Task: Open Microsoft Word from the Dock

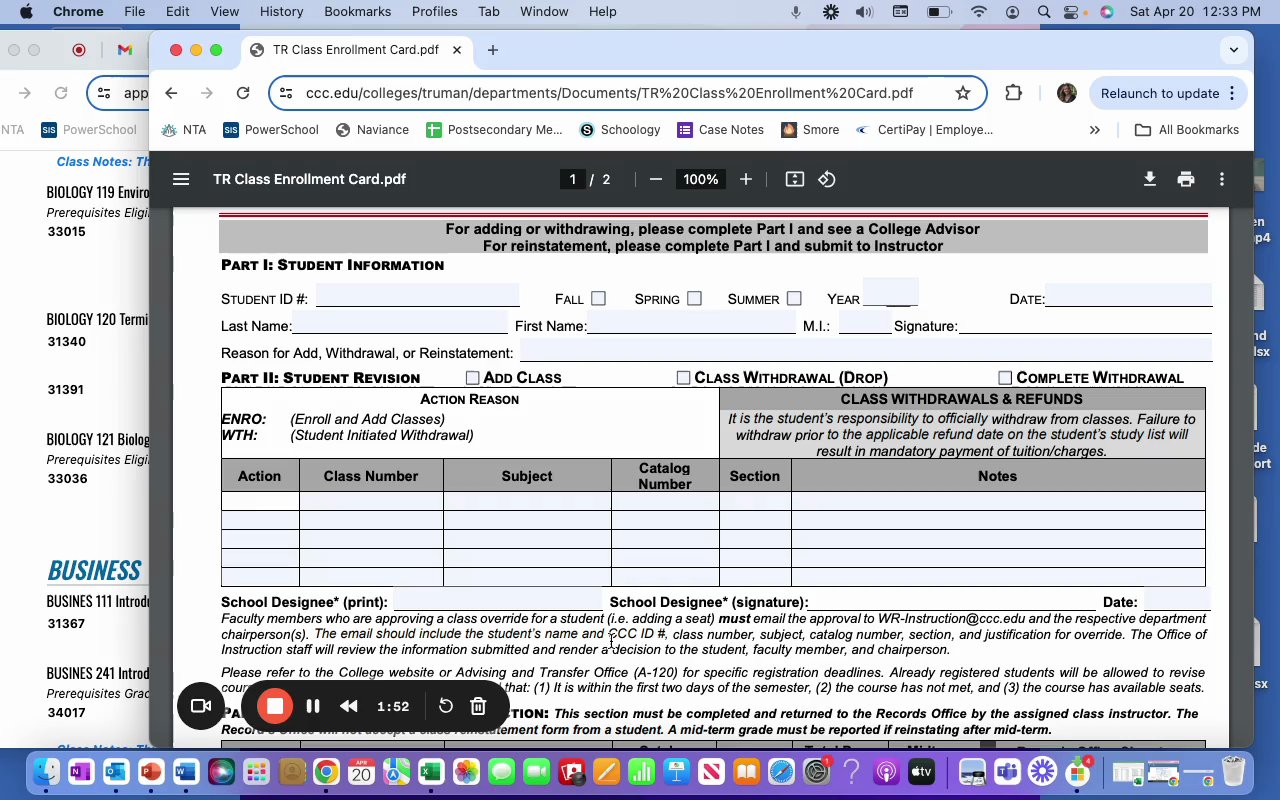Action: point(186,772)
